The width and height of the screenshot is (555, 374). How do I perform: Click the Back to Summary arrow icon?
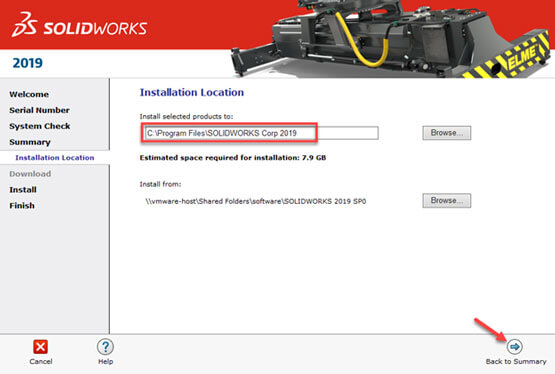coord(514,346)
